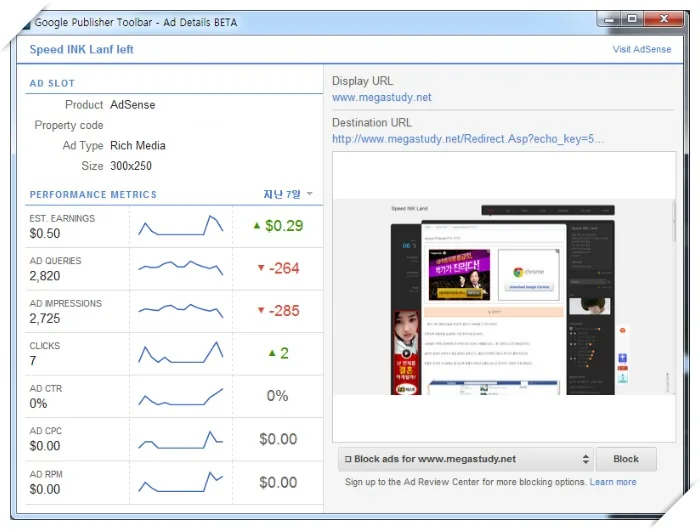The width and height of the screenshot is (700, 530).
Task: Click the earnings change value $0.29
Action: [x=284, y=226]
